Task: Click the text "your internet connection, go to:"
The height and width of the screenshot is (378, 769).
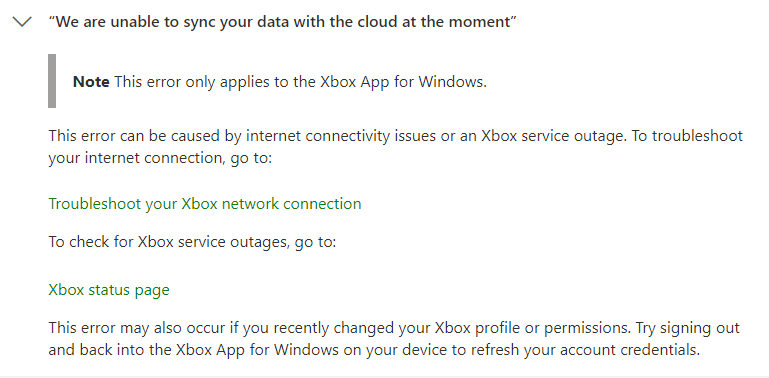Action: (160, 158)
